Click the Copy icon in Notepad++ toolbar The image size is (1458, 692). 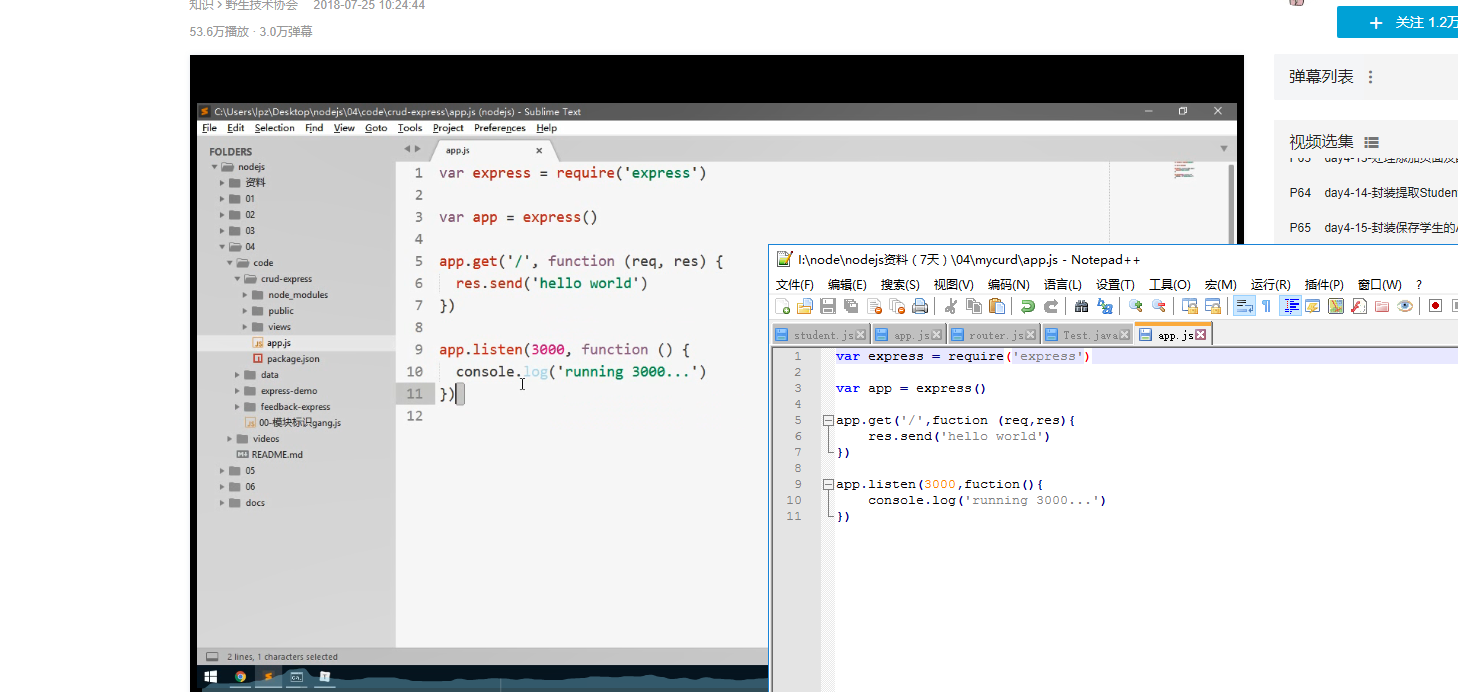(x=974, y=306)
